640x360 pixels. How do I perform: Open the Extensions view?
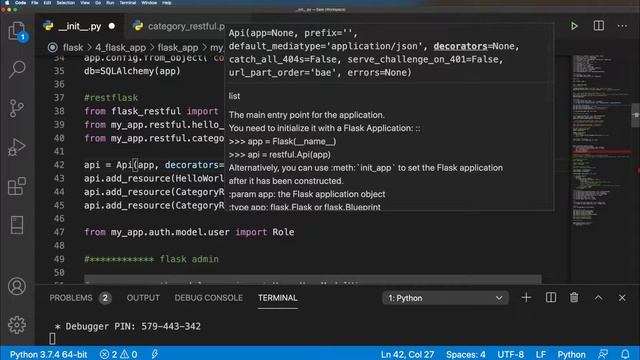17,186
